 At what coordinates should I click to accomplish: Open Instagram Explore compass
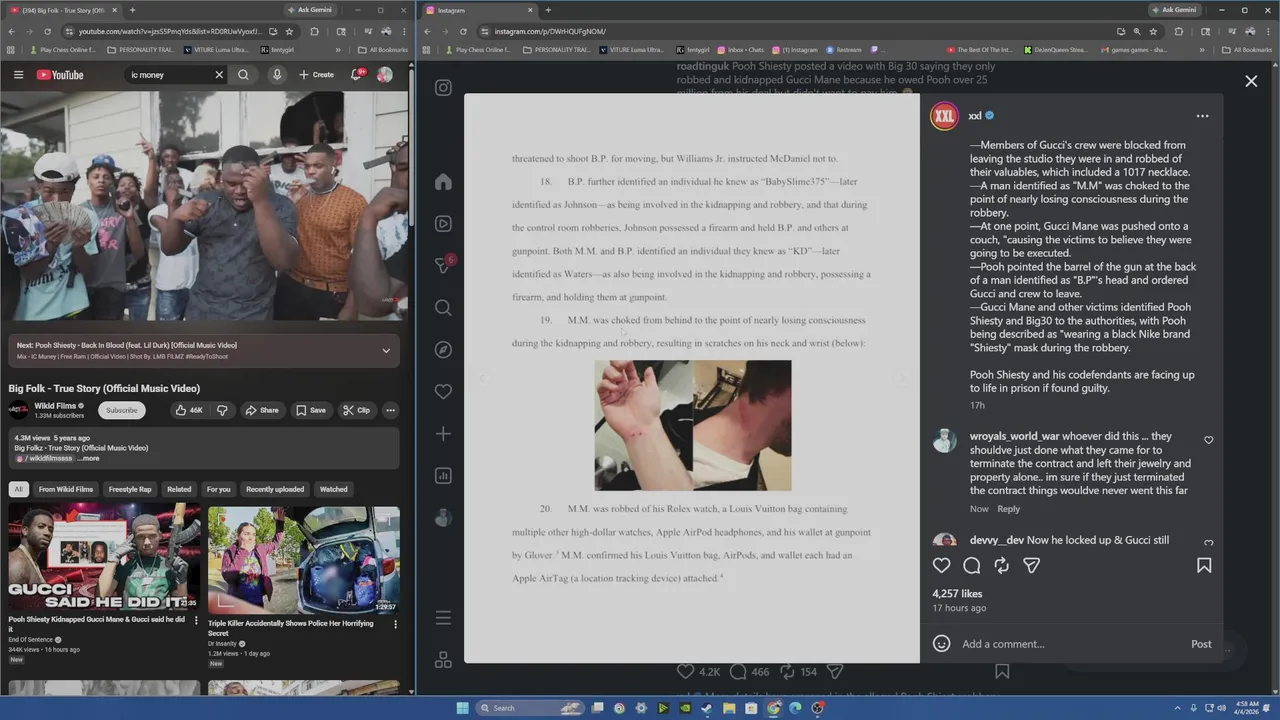coord(443,350)
